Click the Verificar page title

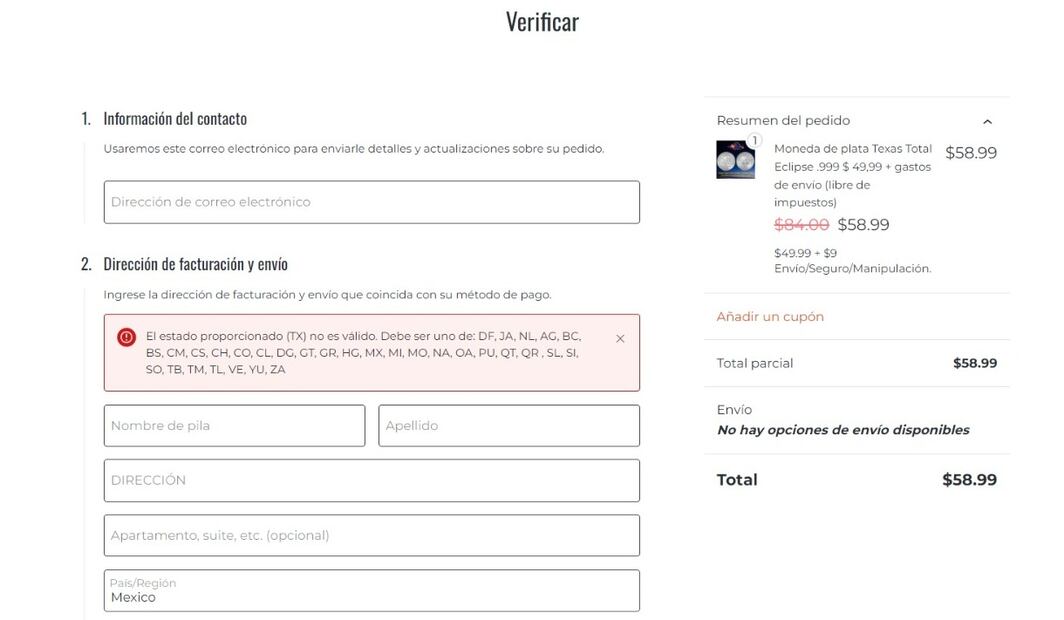point(542,22)
